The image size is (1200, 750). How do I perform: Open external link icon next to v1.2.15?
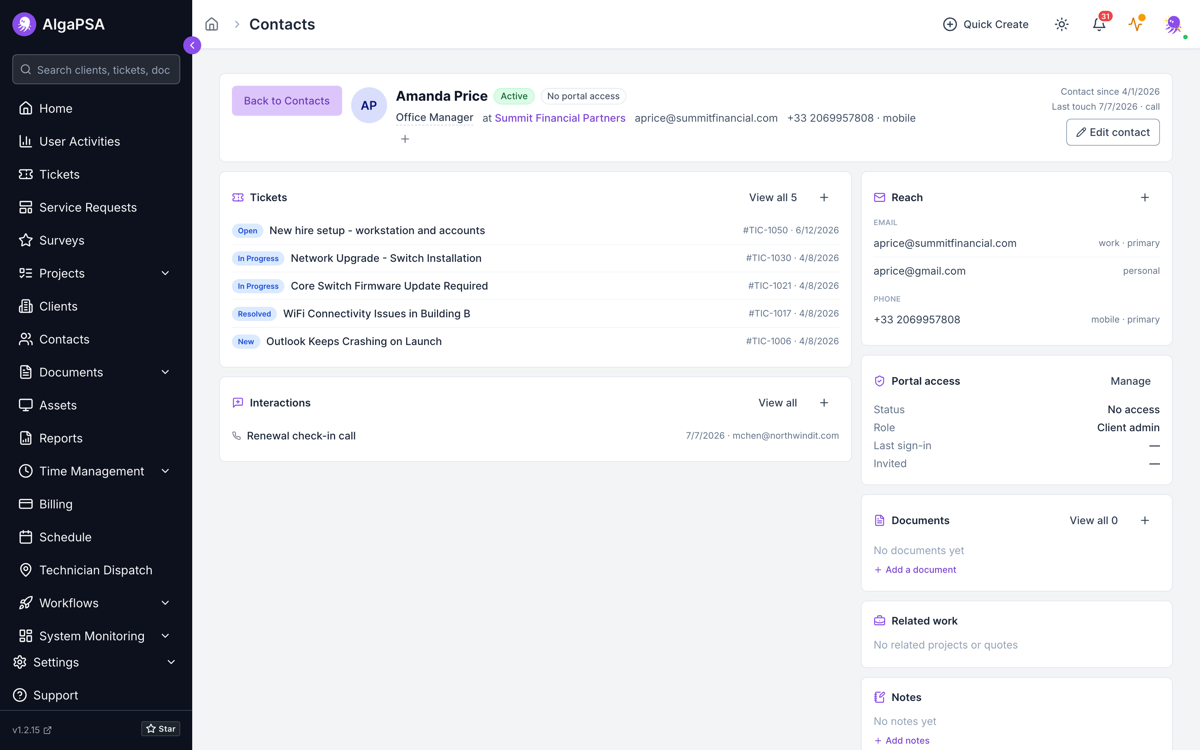coord(48,730)
